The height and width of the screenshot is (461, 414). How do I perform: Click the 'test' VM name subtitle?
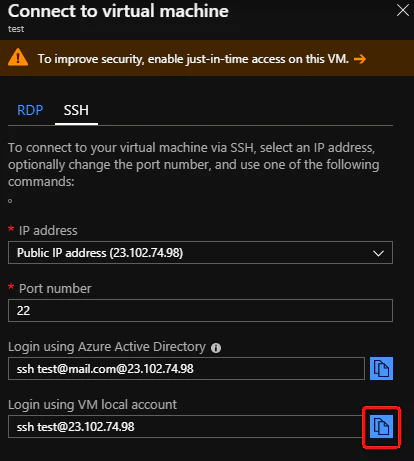[16, 29]
